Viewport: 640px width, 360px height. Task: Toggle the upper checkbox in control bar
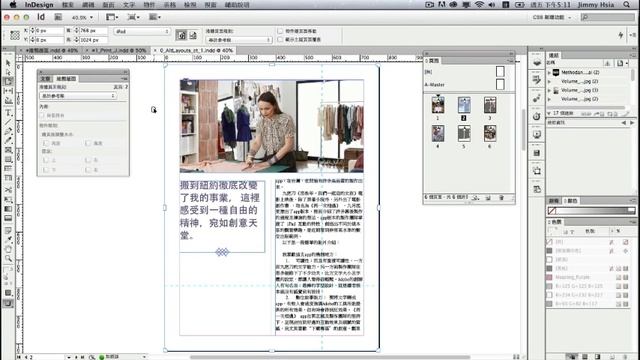pyautogui.click(x=280, y=31)
